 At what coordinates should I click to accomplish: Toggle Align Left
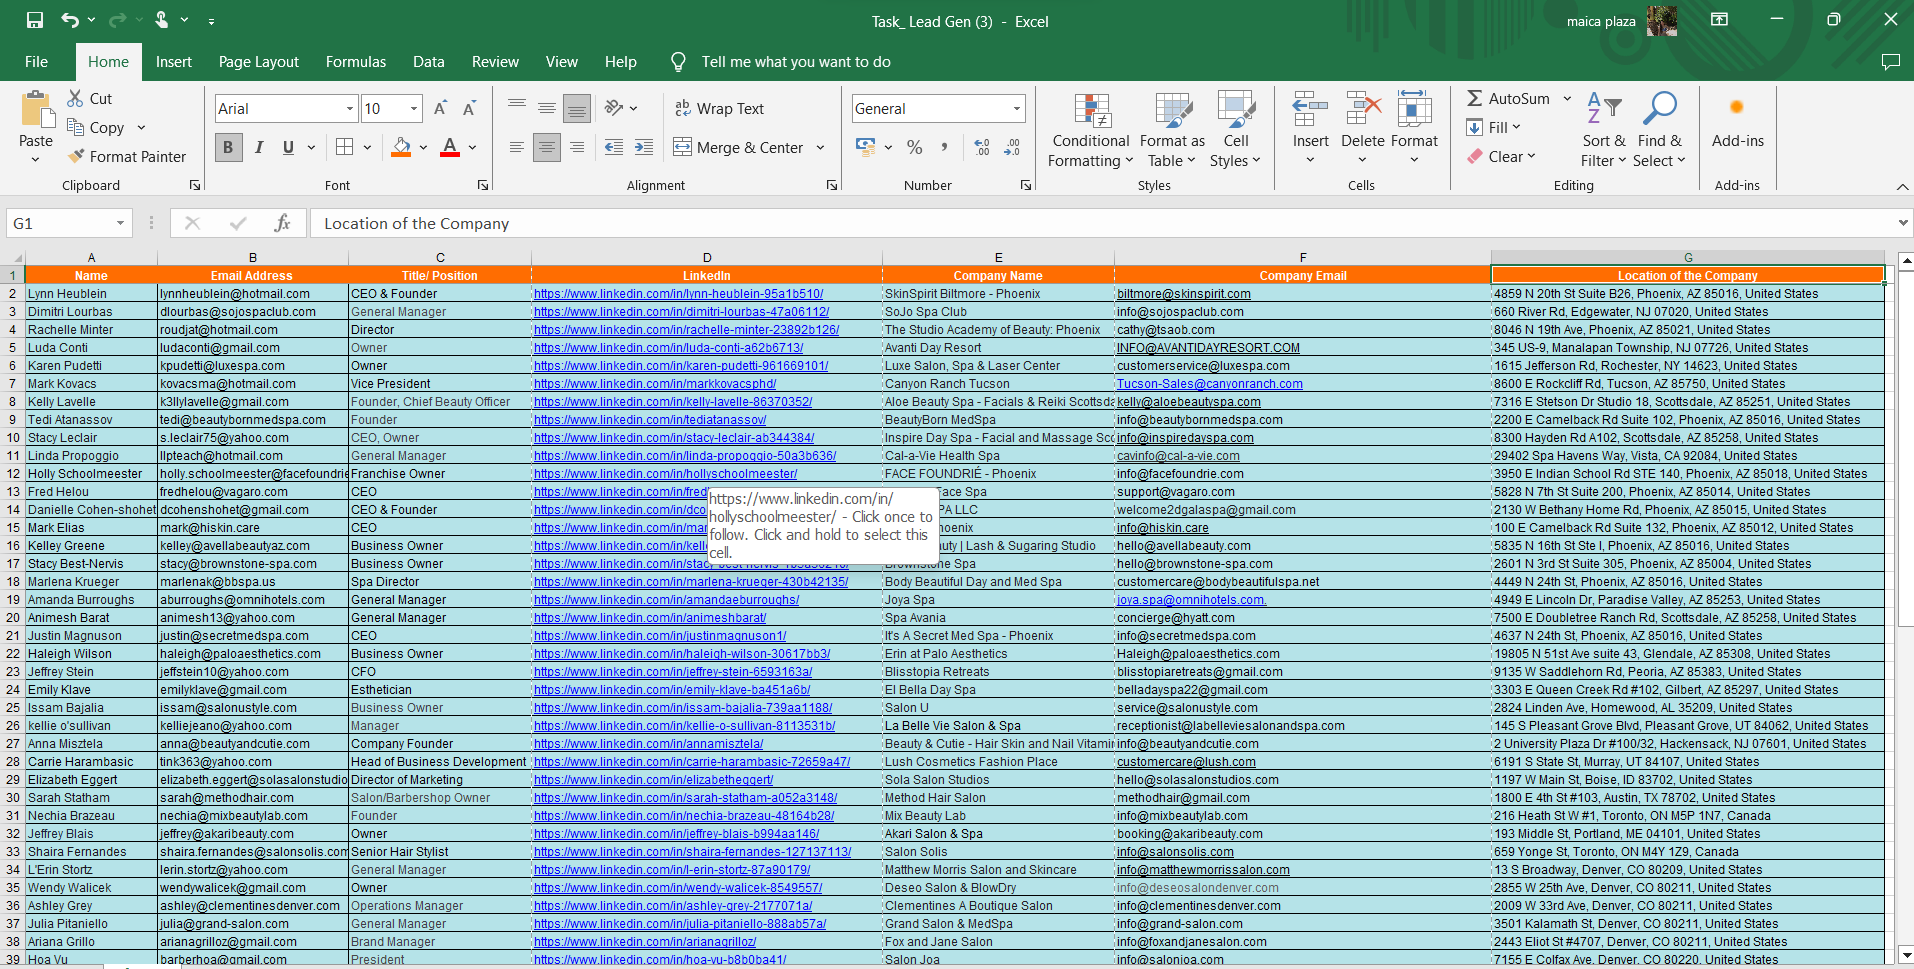point(517,147)
